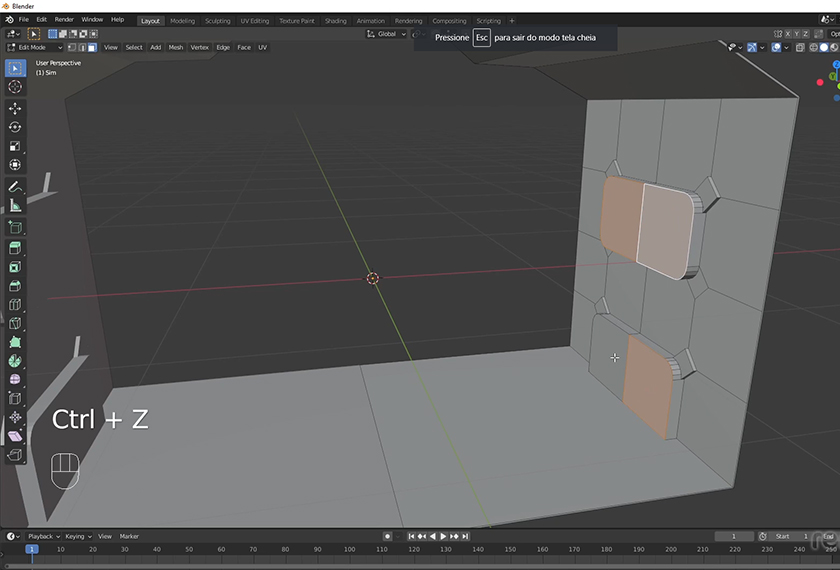Expand the Playback dropdown in timeline

43,536
